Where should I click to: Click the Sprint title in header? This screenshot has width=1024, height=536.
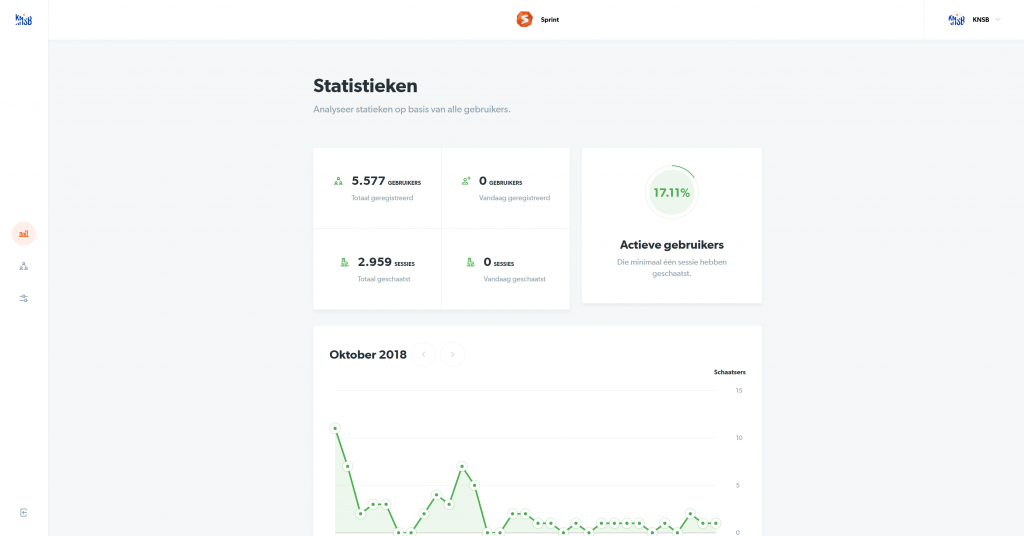pos(550,19)
